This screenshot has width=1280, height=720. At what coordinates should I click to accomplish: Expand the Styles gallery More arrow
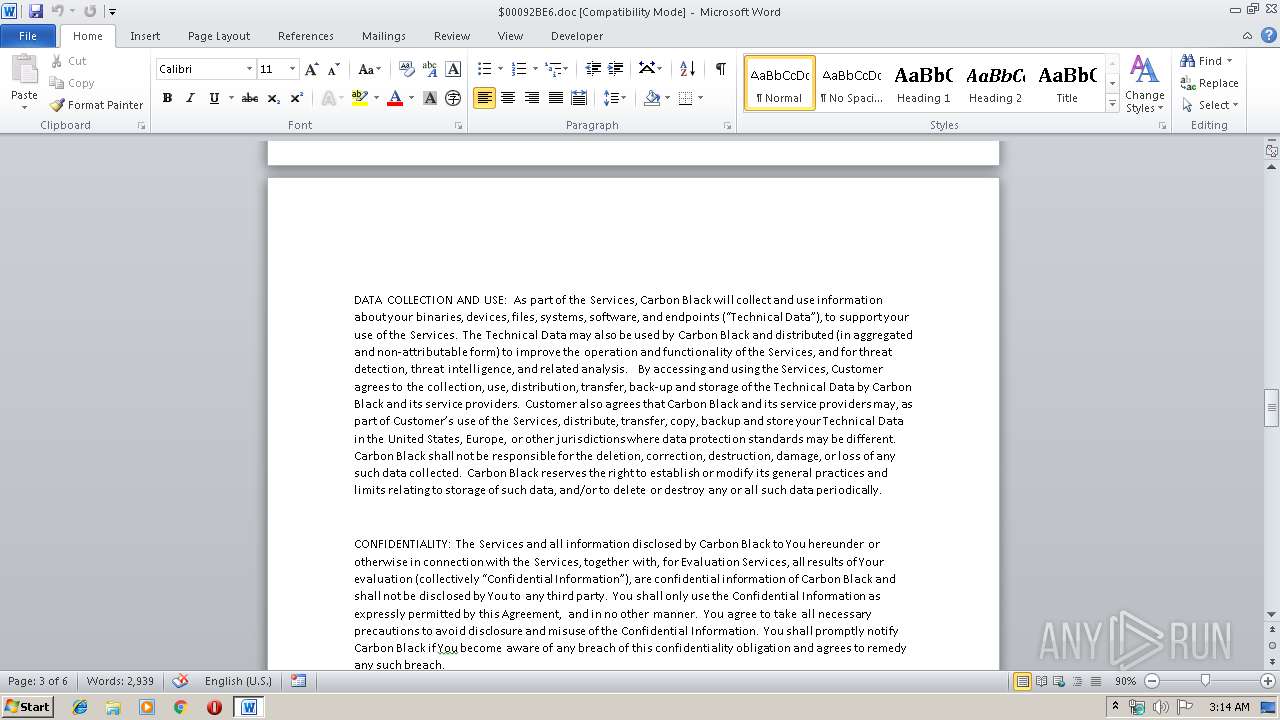(x=1112, y=103)
